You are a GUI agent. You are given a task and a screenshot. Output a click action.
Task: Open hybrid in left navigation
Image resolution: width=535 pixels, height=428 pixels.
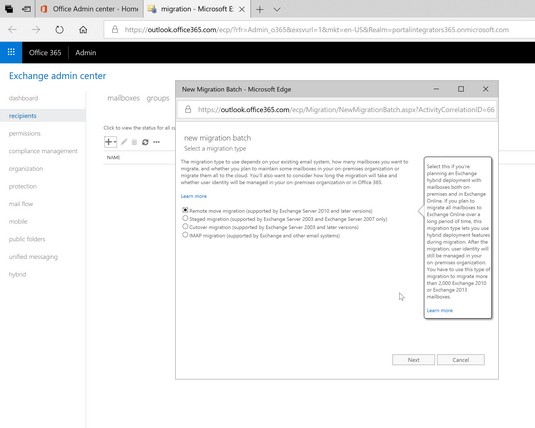(17, 274)
